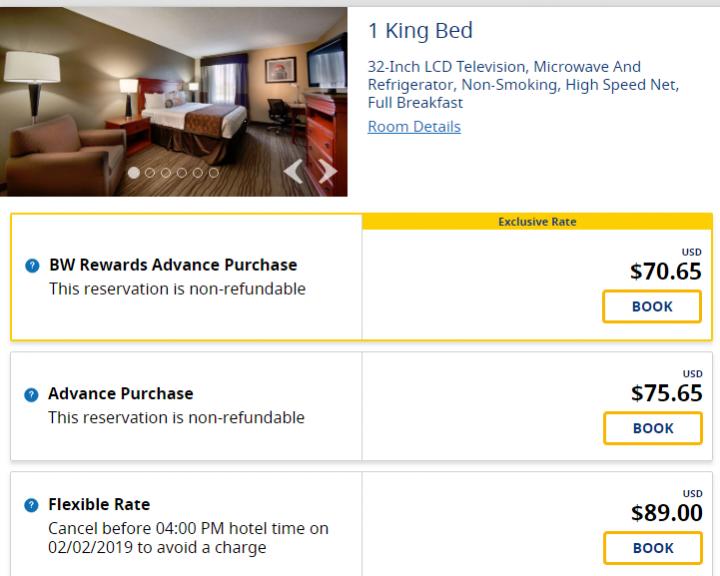720x576 pixels.
Task: Select the BW Rewards Advance Purchase title
Action: (173, 265)
